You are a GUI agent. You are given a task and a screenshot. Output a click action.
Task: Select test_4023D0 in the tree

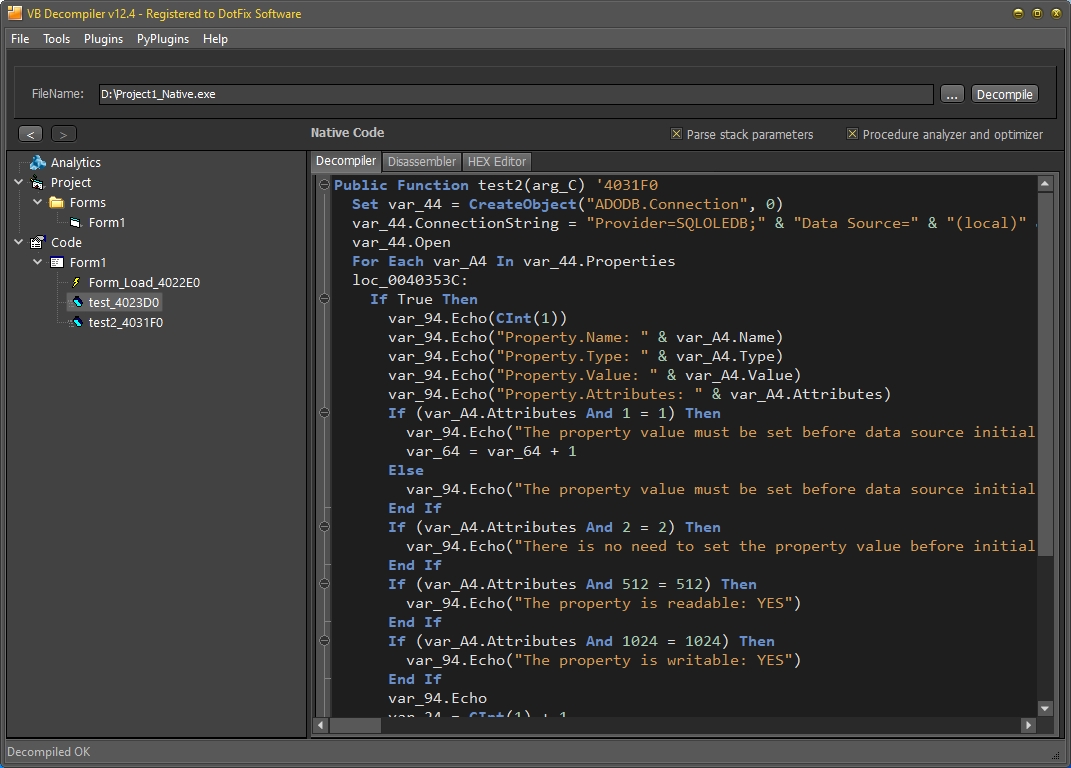click(124, 302)
